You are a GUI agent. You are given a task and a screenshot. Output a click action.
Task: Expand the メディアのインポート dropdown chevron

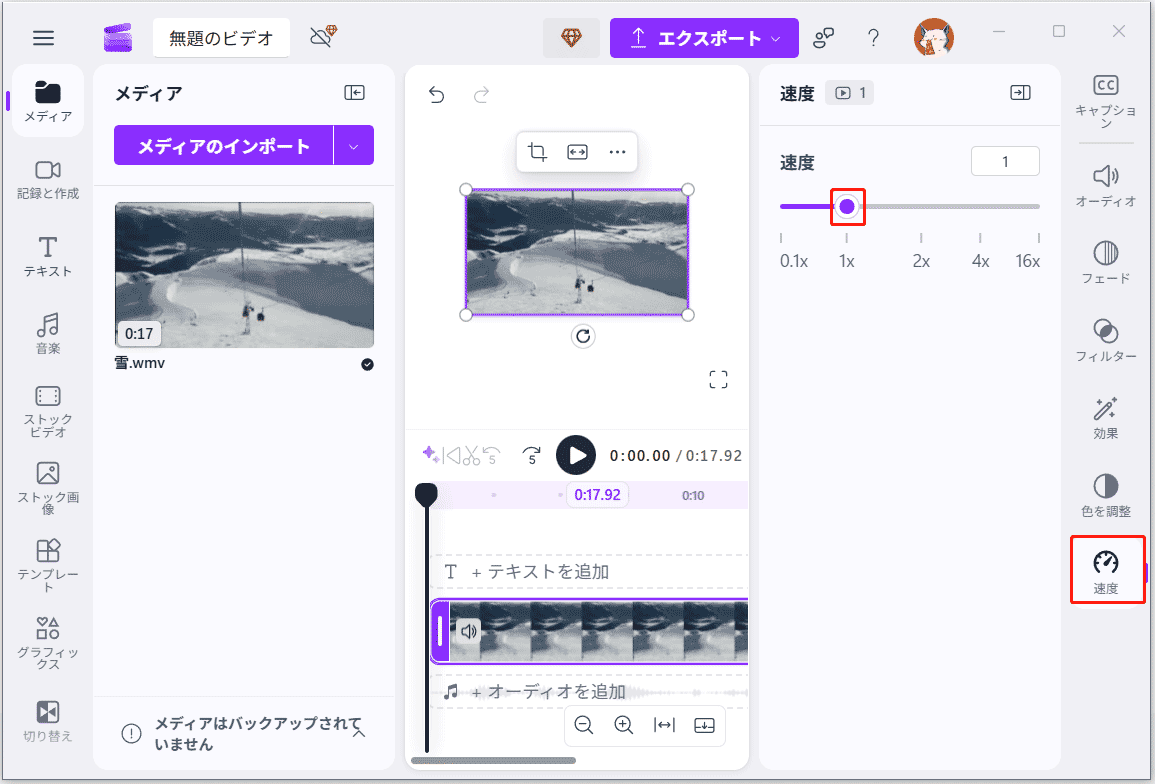point(355,145)
